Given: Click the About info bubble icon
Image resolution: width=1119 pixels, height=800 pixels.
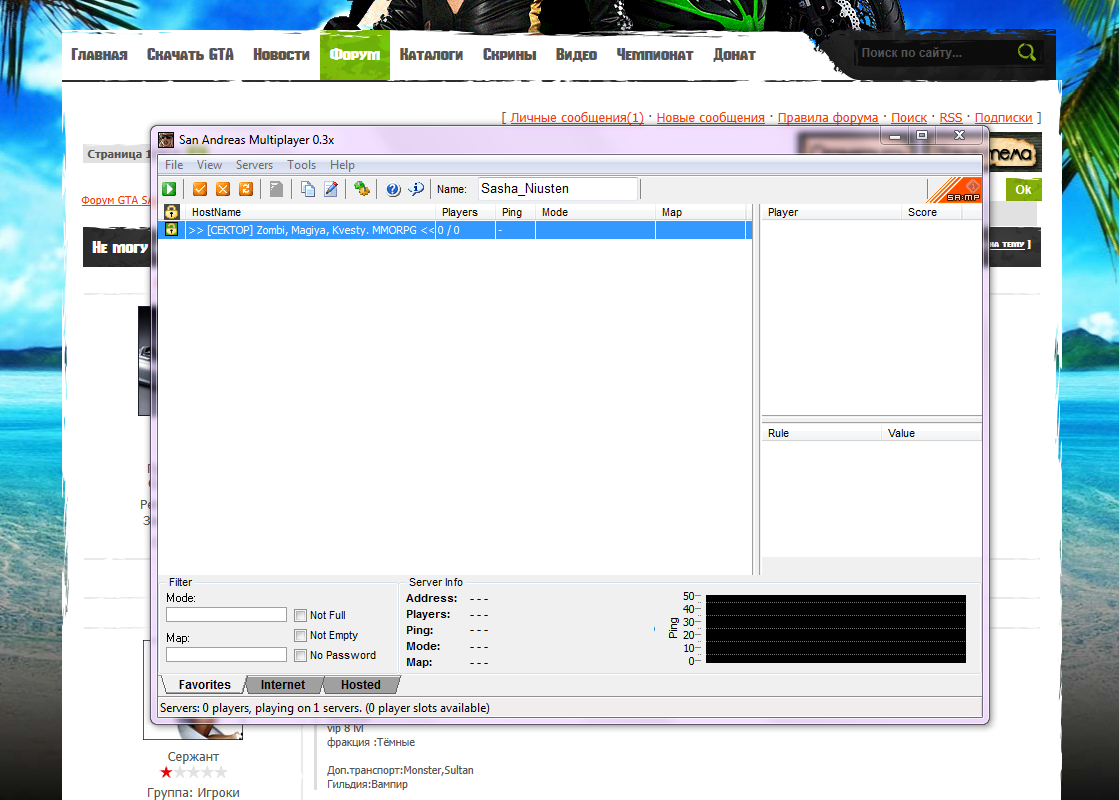Looking at the screenshot, I should pyautogui.click(x=416, y=189).
